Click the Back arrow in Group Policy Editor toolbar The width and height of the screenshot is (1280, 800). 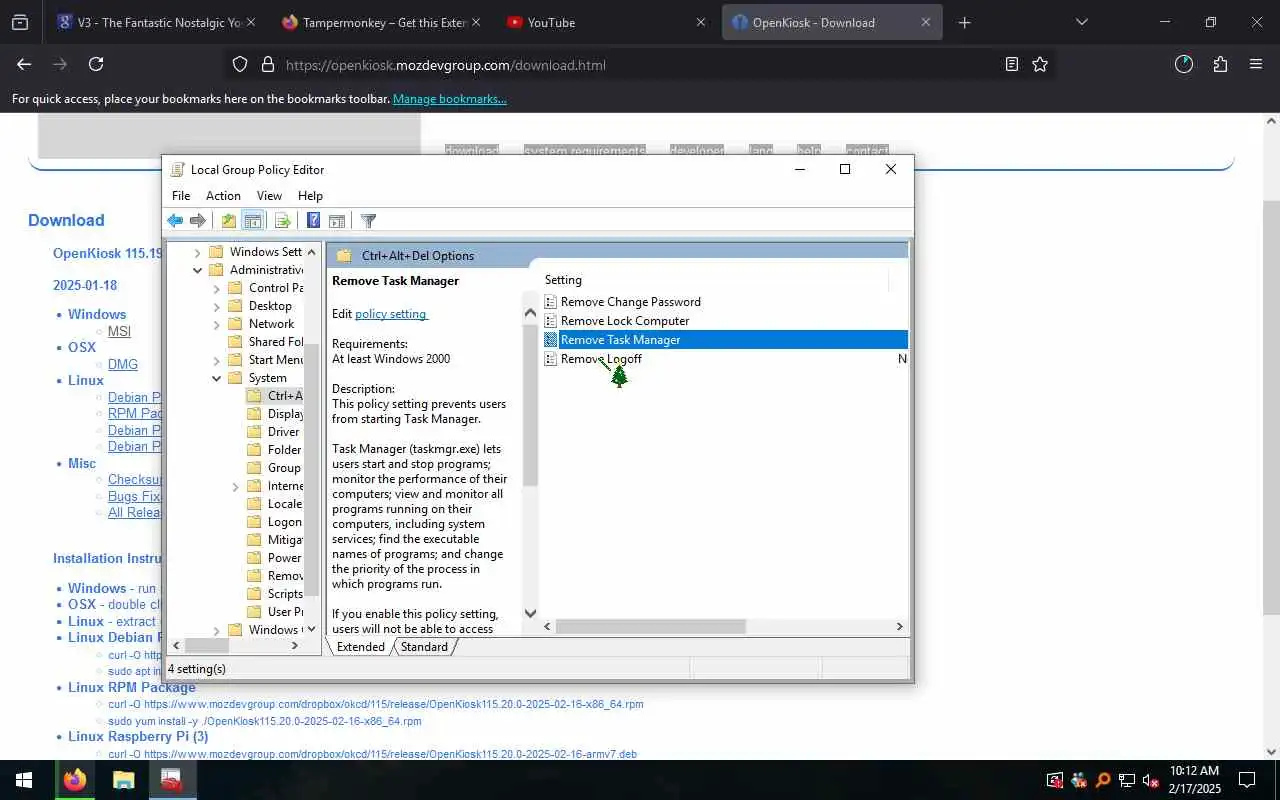tap(175, 221)
